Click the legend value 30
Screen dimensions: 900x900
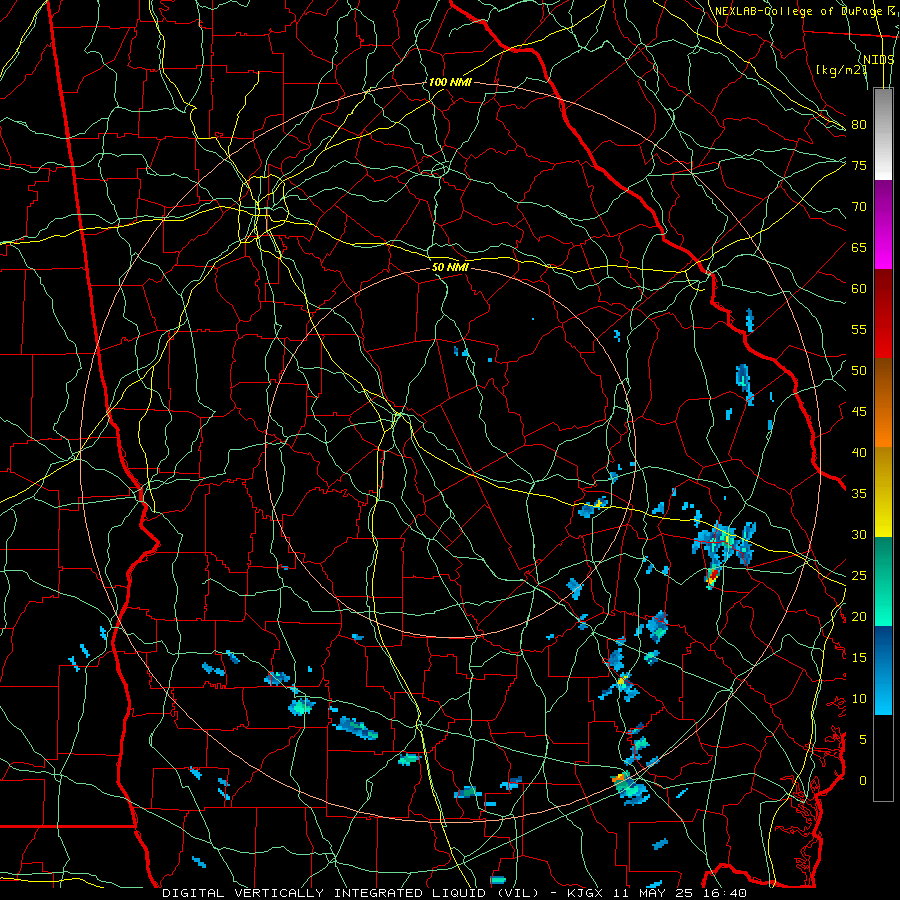(x=859, y=534)
